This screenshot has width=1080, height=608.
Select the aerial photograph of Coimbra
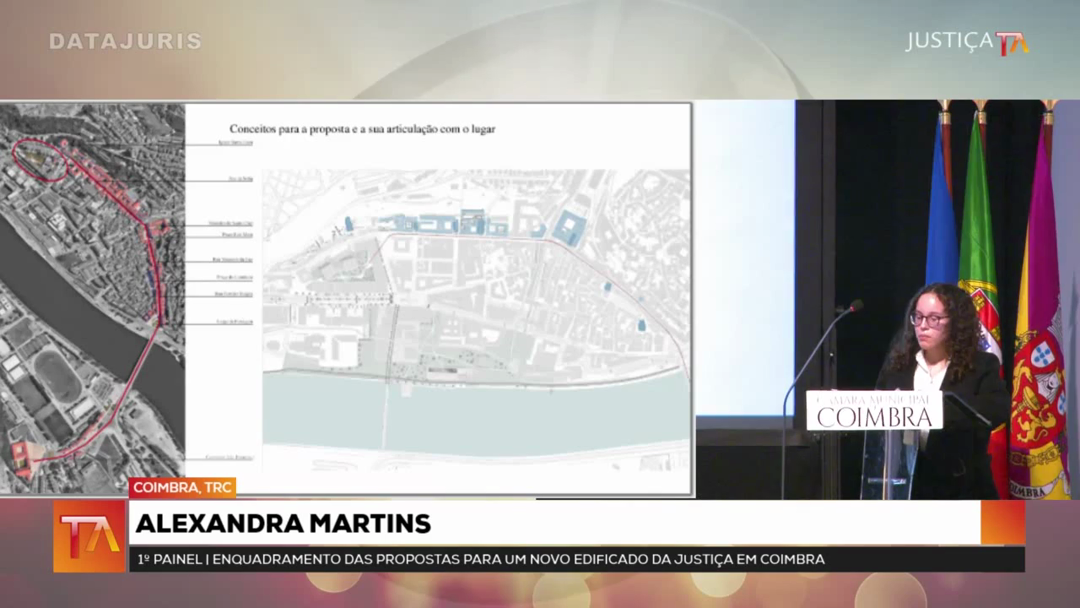pos(92,300)
